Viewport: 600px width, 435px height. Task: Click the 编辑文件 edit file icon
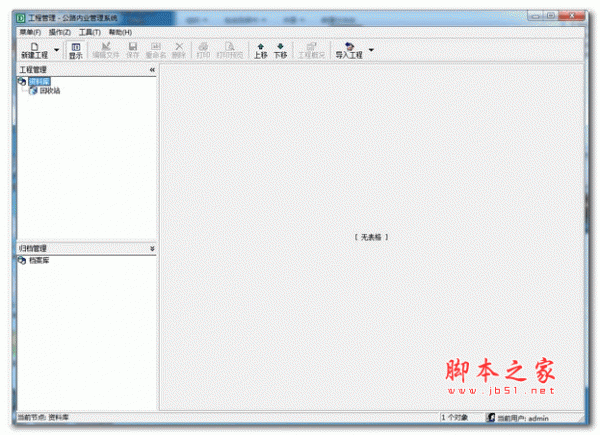click(x=106, y=46)
